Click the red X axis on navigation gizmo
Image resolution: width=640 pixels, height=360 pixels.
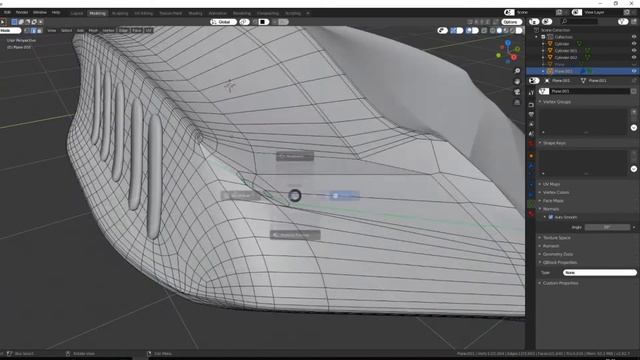[514, 58]
